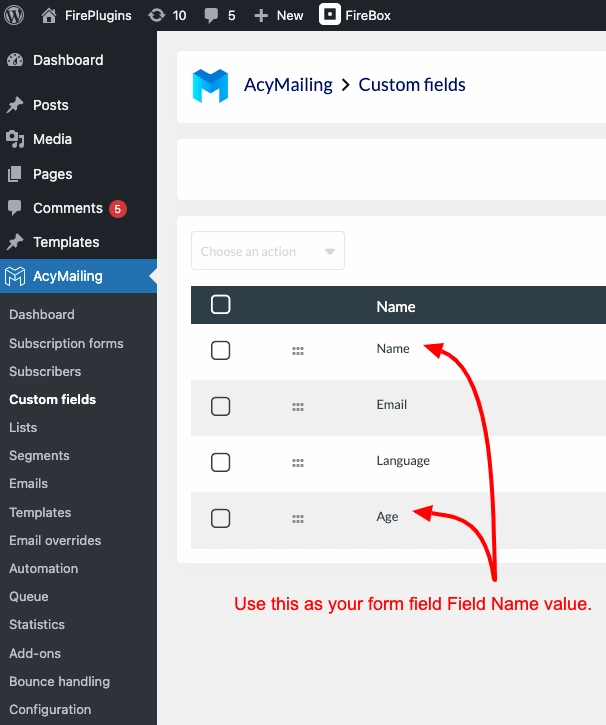This screenshot has height=725, width=606.
Task: Open AcyMailing Templates submenu
Action: [40, 512]
